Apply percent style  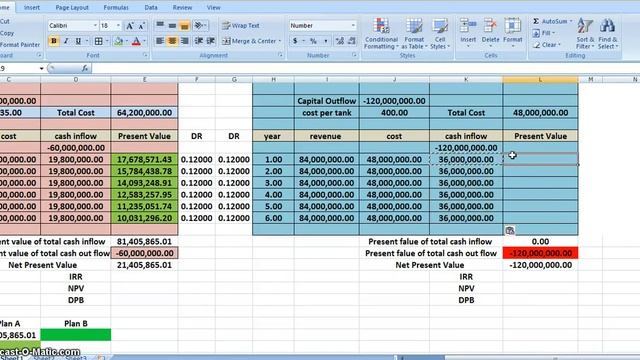pos(313,41)
